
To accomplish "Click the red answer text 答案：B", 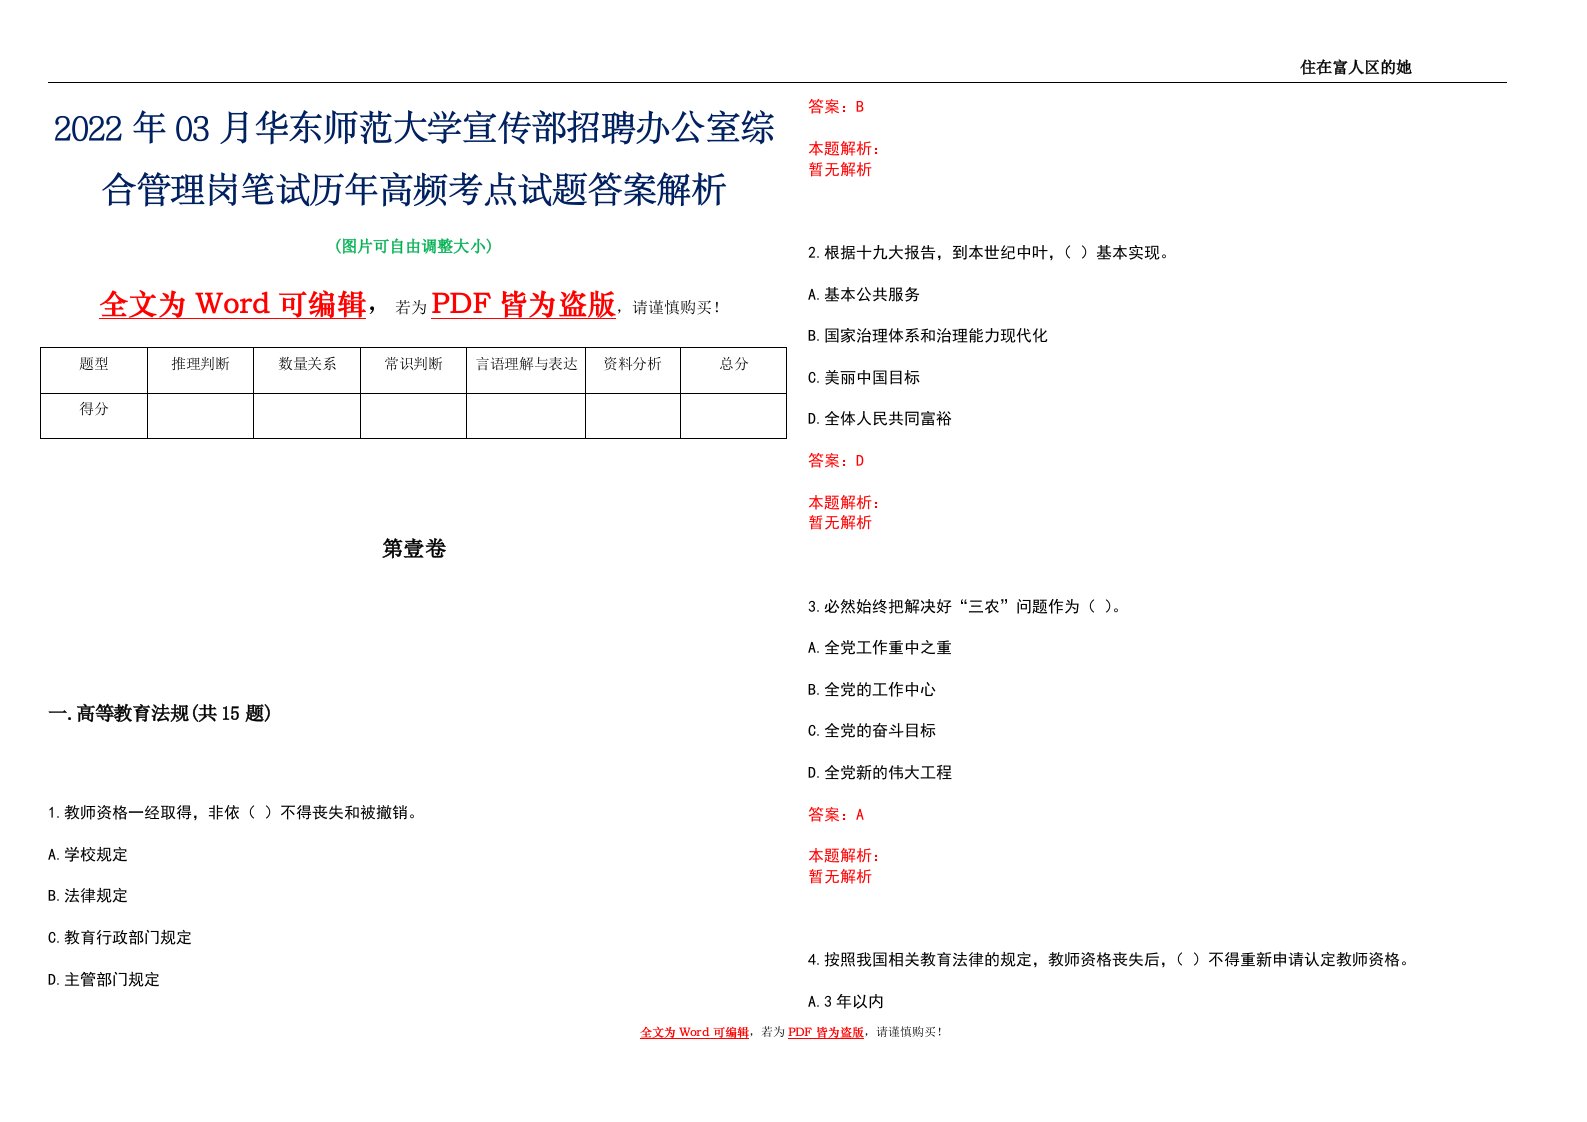I will [836, 107].
